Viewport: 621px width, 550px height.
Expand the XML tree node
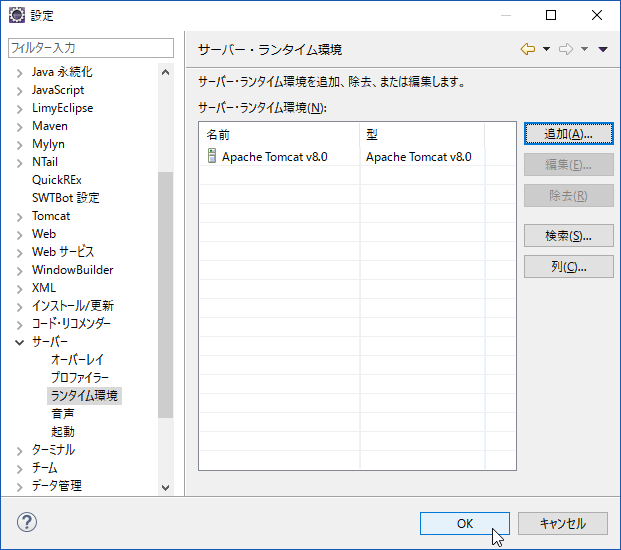point(19,289)
